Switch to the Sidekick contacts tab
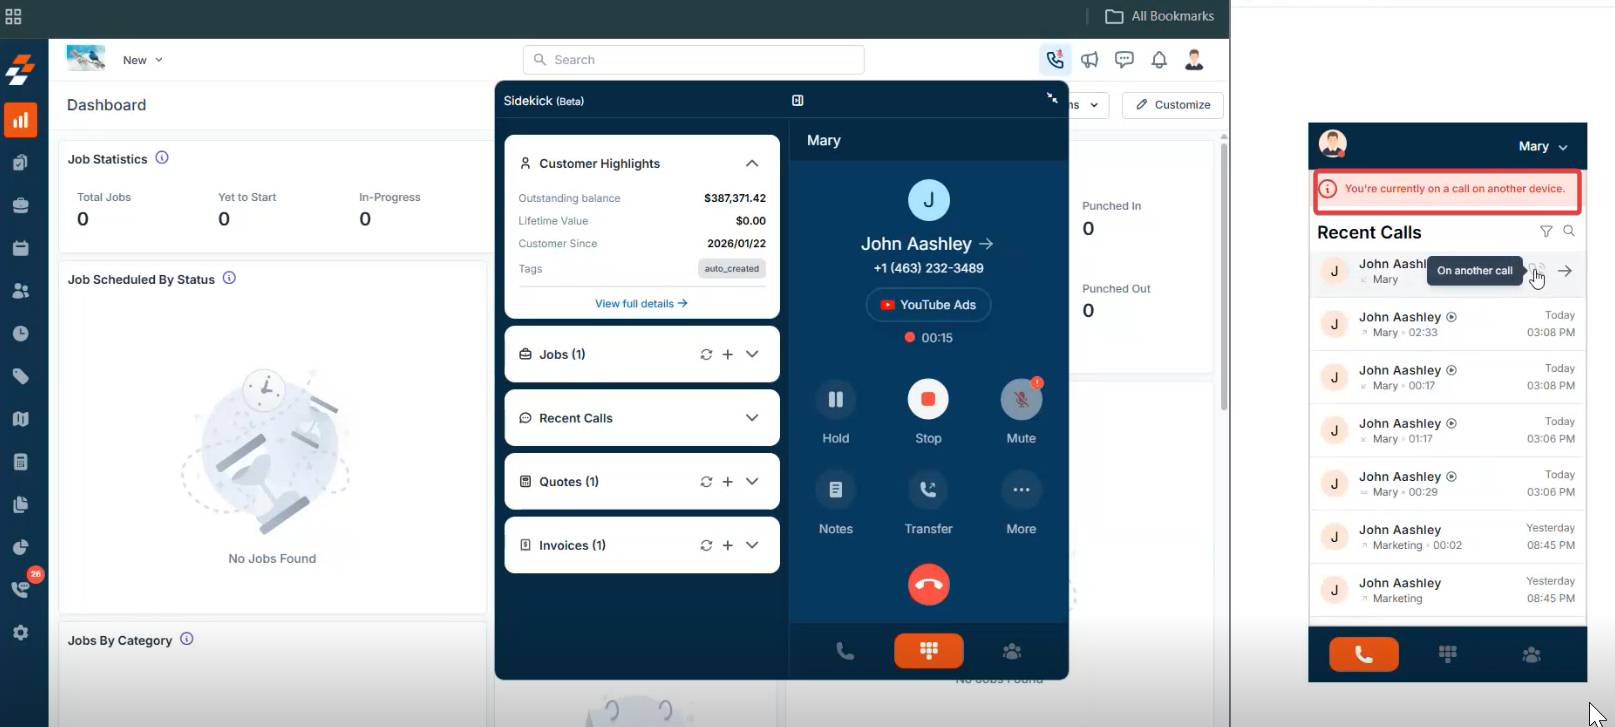 [x=1012, y=652]
